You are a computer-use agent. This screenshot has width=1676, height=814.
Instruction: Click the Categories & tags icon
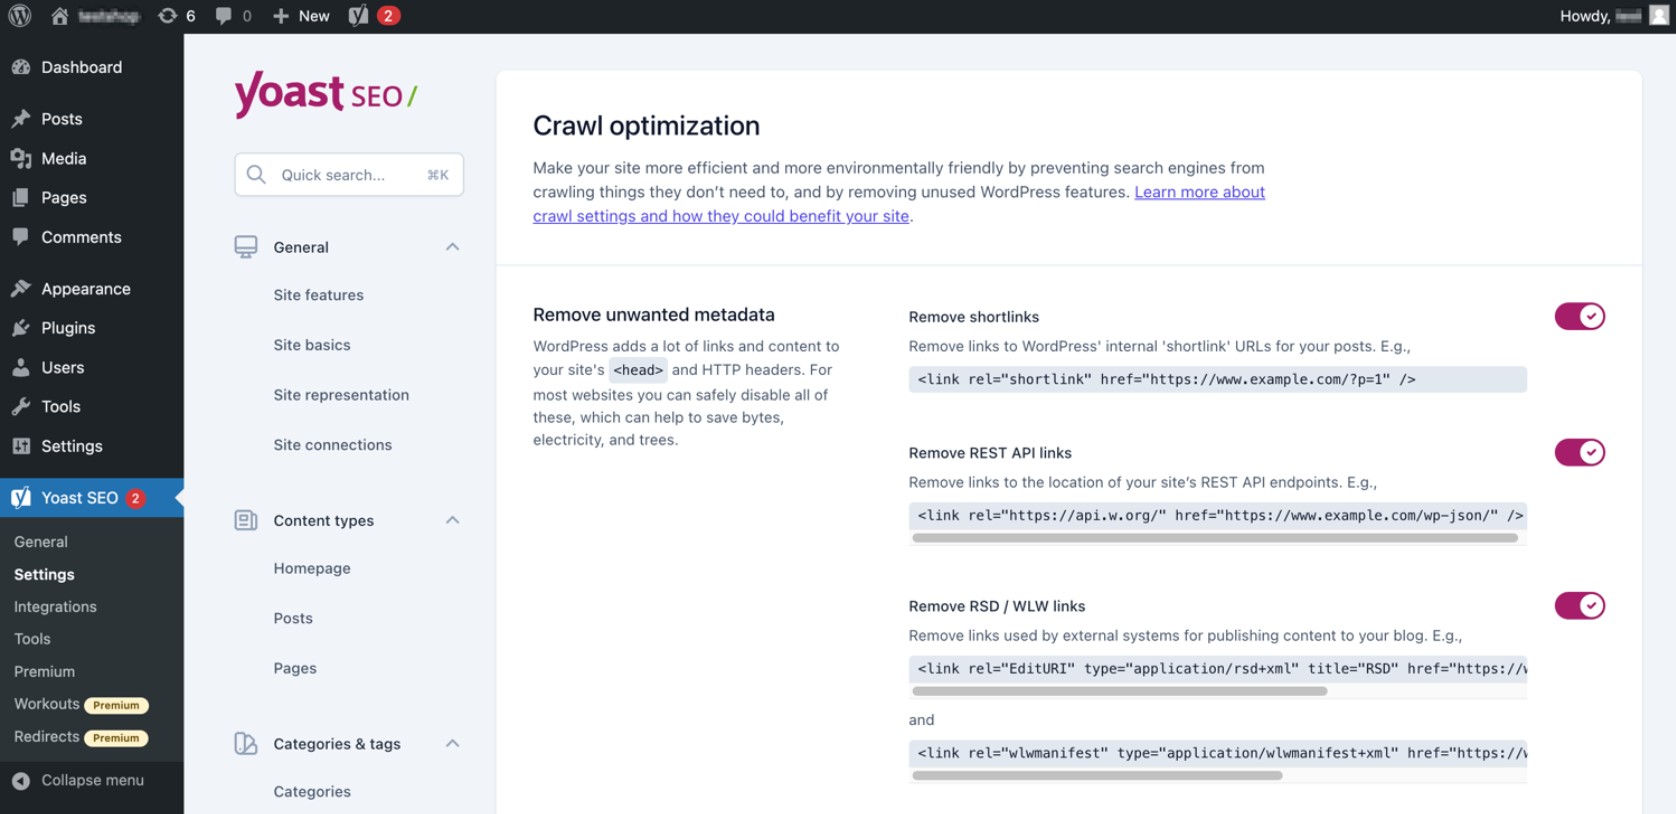pyautogui.click(x=246, y=744)
